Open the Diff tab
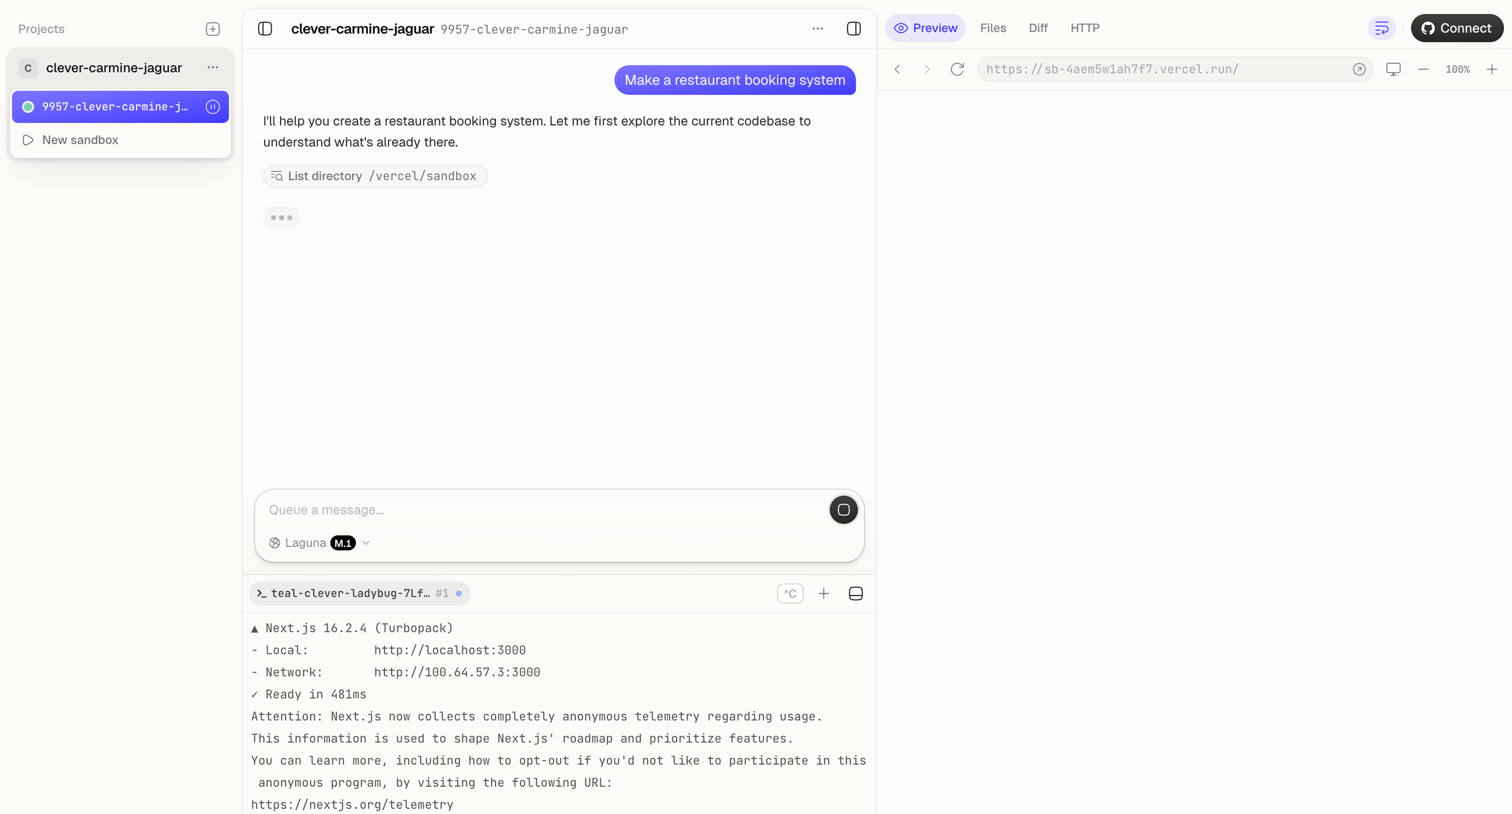Viewport: 1512px width, 814px height. (x=1038, y=28)
